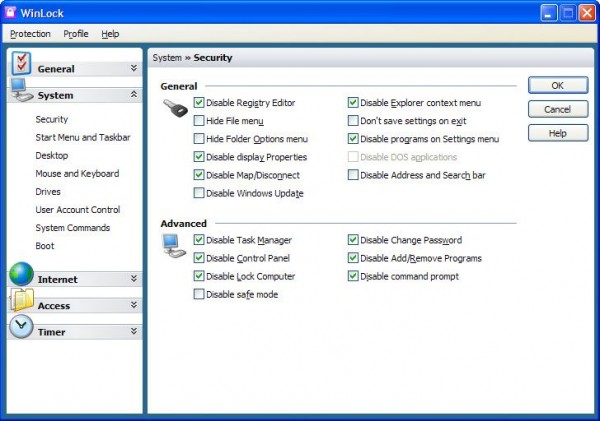Click the Internet sidebar heading label

tap(57, 279)
